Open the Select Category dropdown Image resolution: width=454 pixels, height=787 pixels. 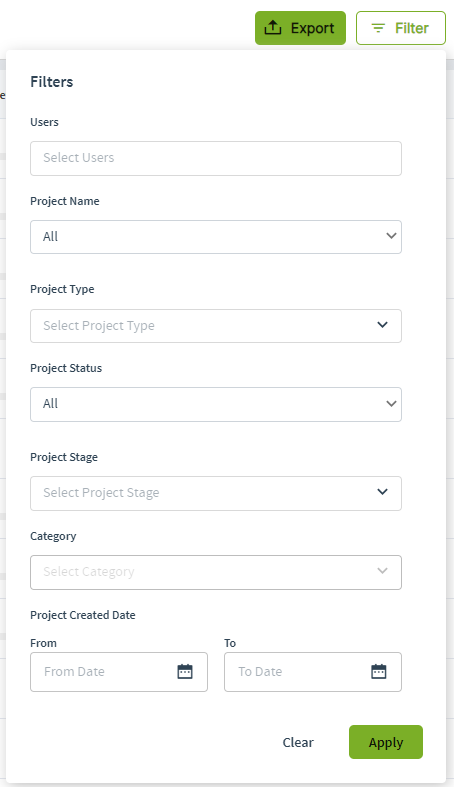[x=216, y=572]
